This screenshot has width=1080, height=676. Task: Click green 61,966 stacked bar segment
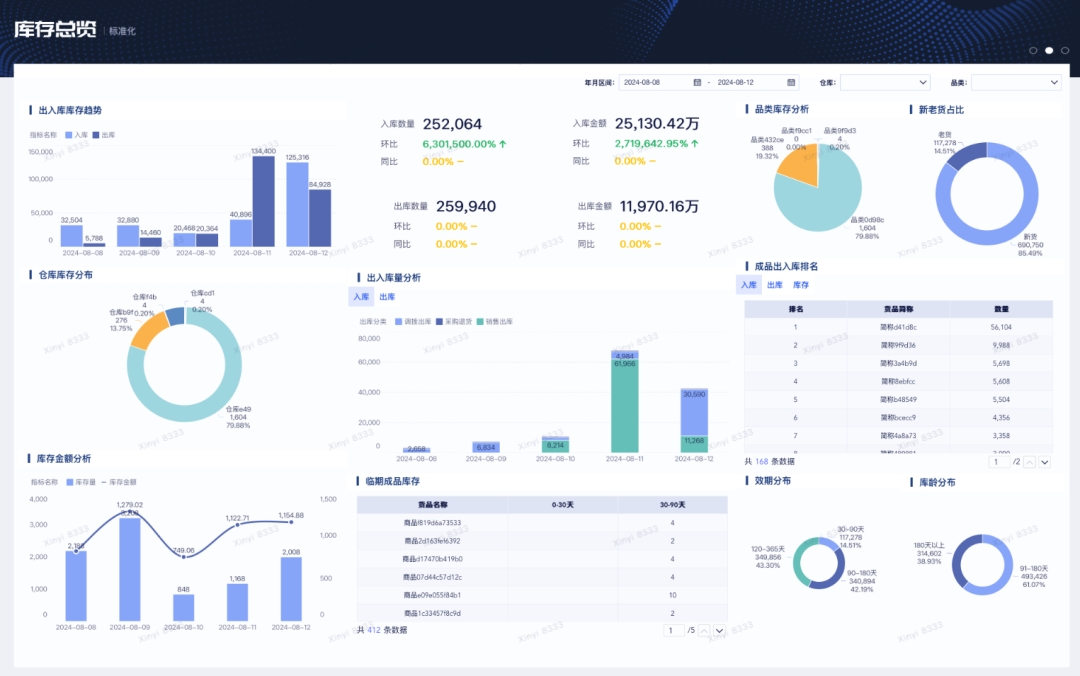[625, 407]
